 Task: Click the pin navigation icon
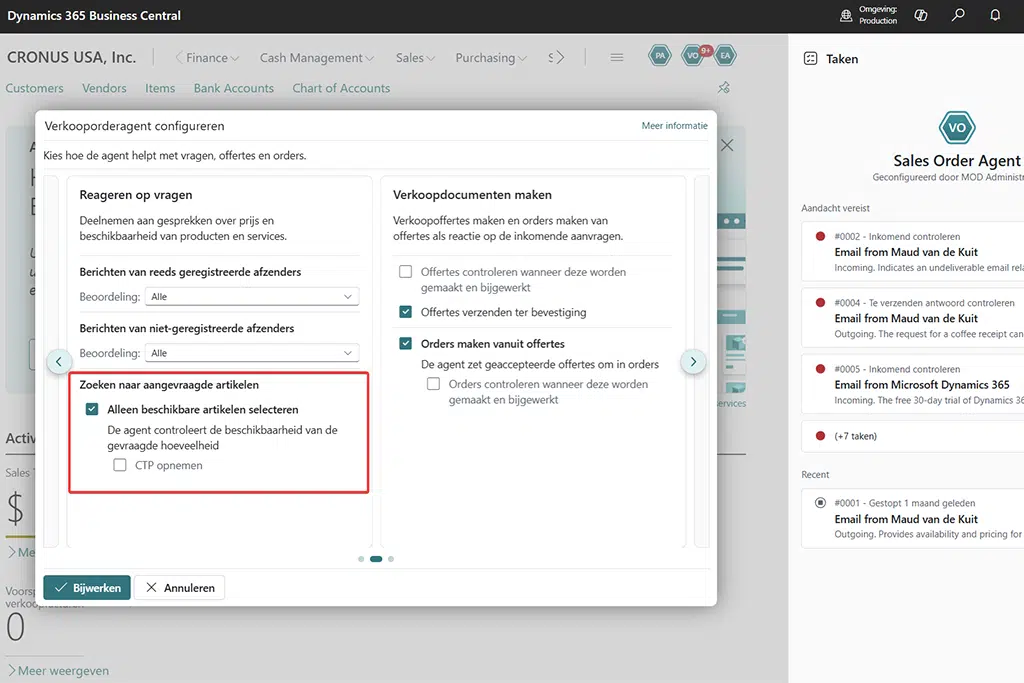tap(724, 87)
